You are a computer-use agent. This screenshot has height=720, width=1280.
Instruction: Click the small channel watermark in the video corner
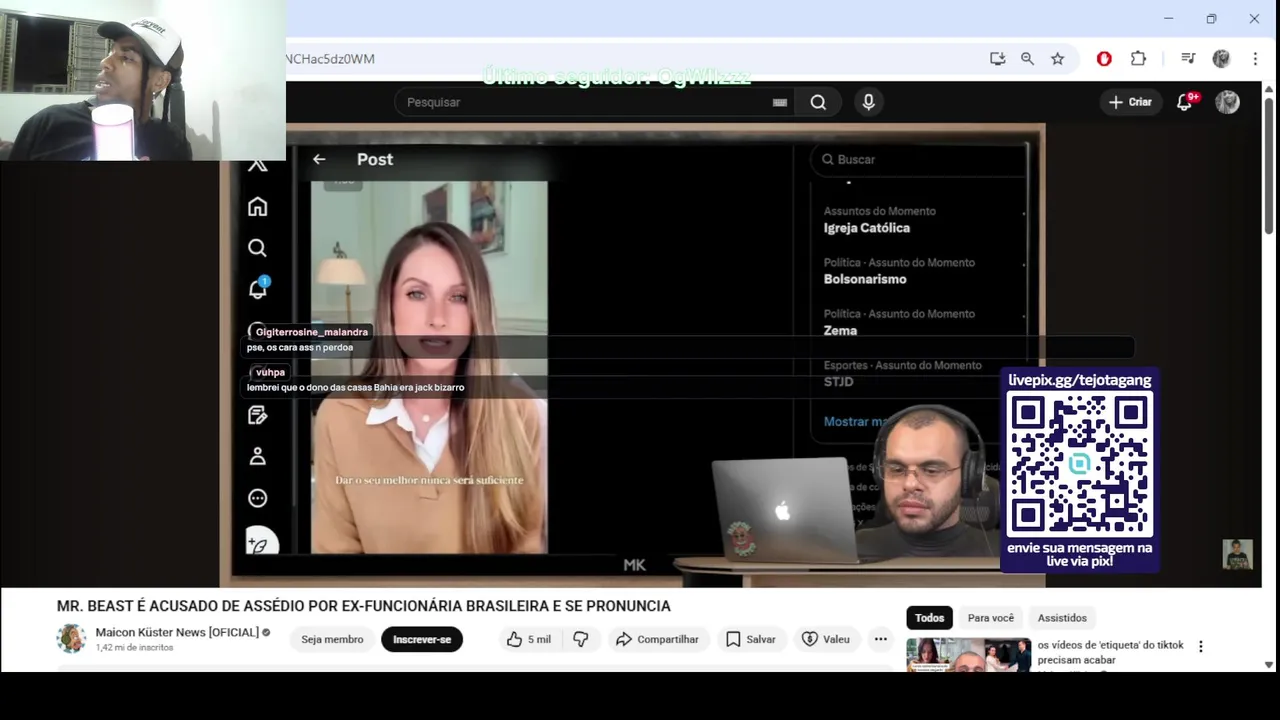[1238, 554]
